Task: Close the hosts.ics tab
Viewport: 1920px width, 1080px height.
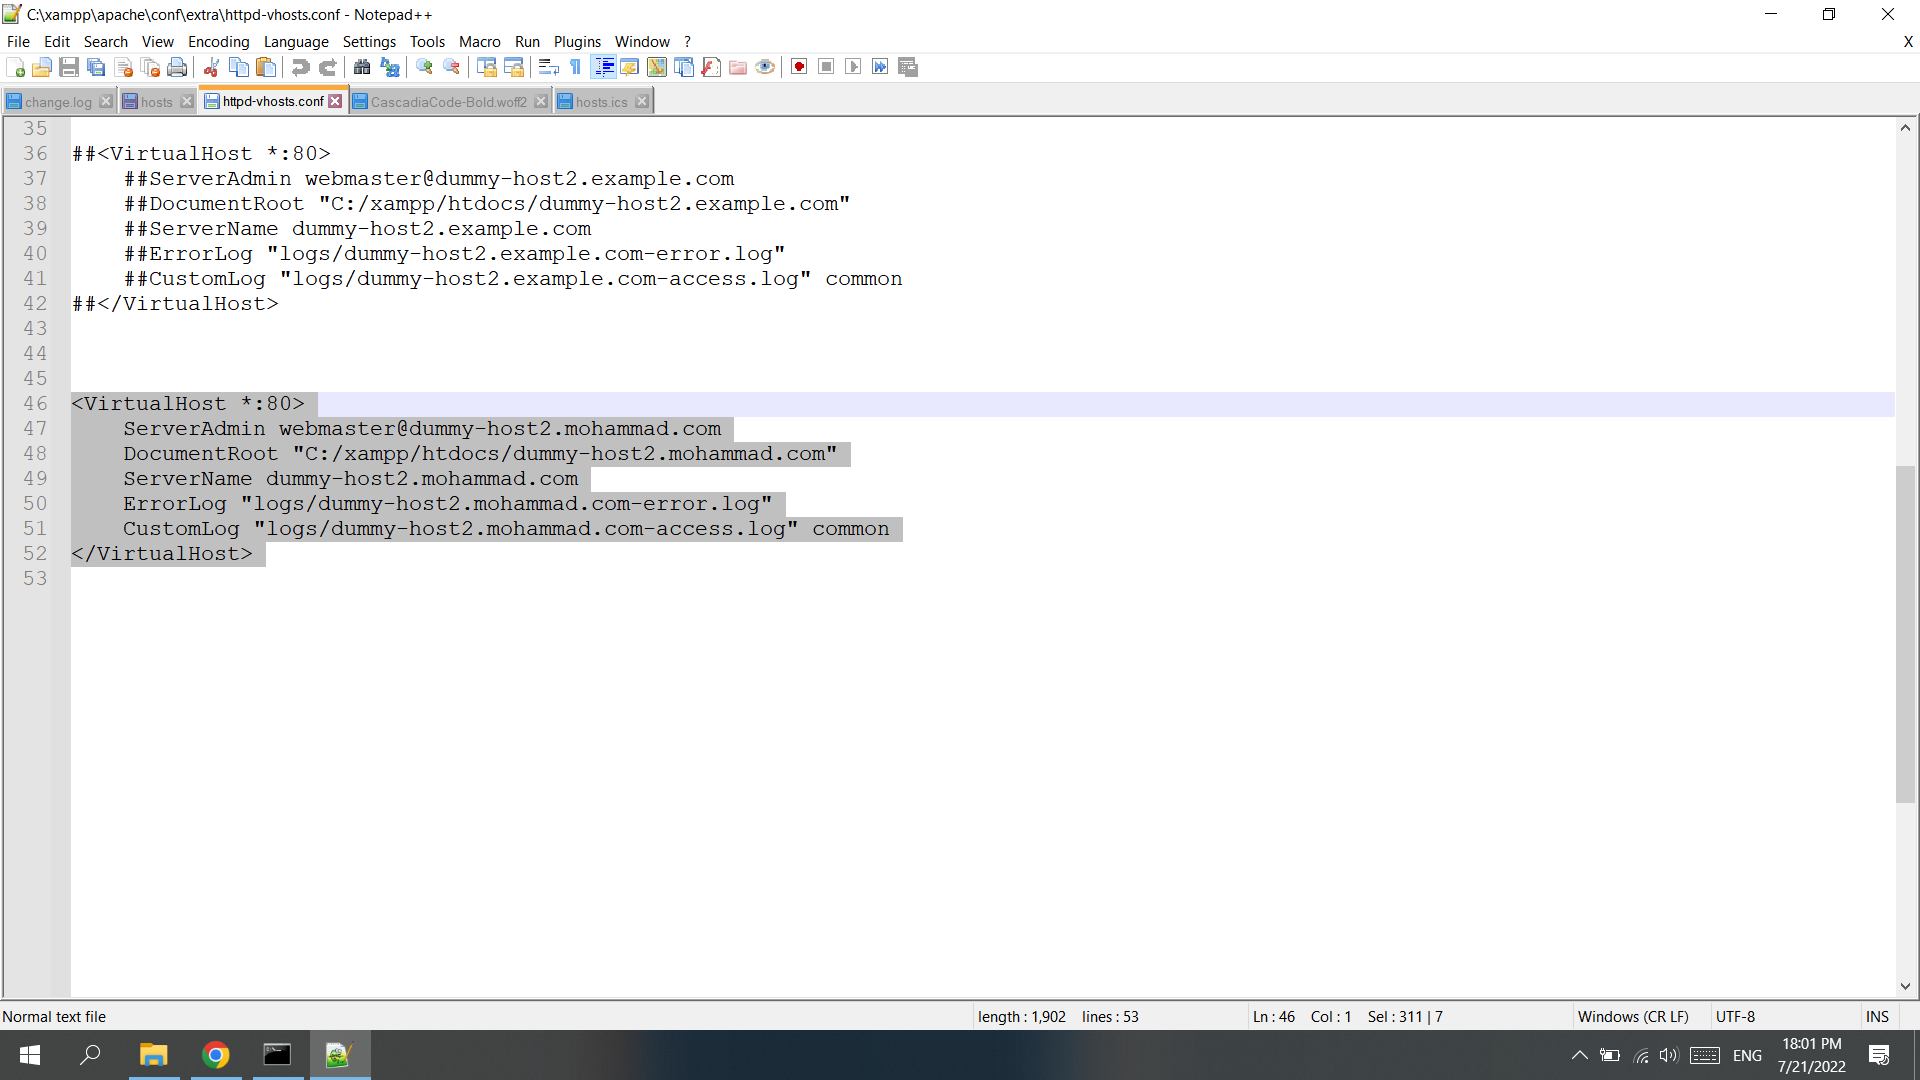Action: click(x=642, y=102)
